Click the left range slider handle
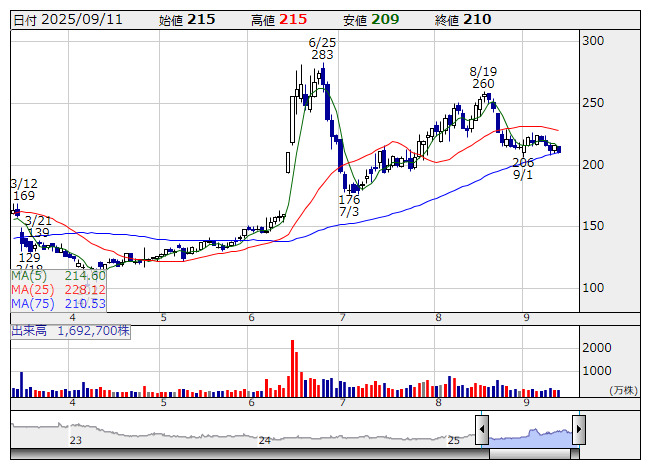 (482, 429)
